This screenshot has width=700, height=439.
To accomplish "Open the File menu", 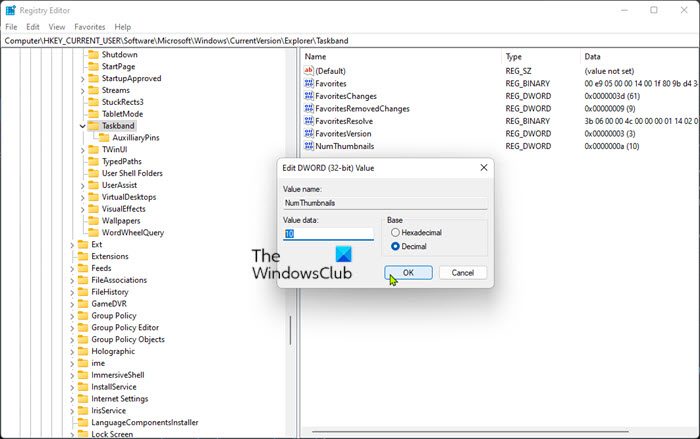I will pos(11,27).
